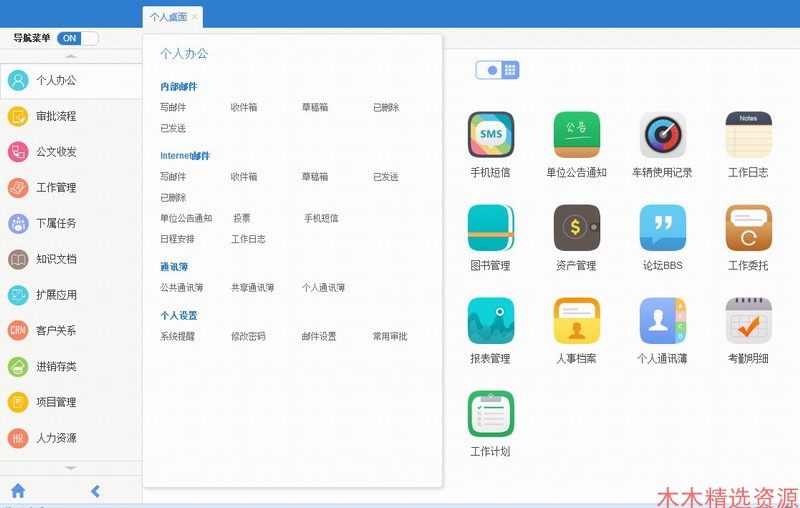Click the 修改密码 link in 个人设置
Screen dimensions: 800x508
(x=248, y=336)
